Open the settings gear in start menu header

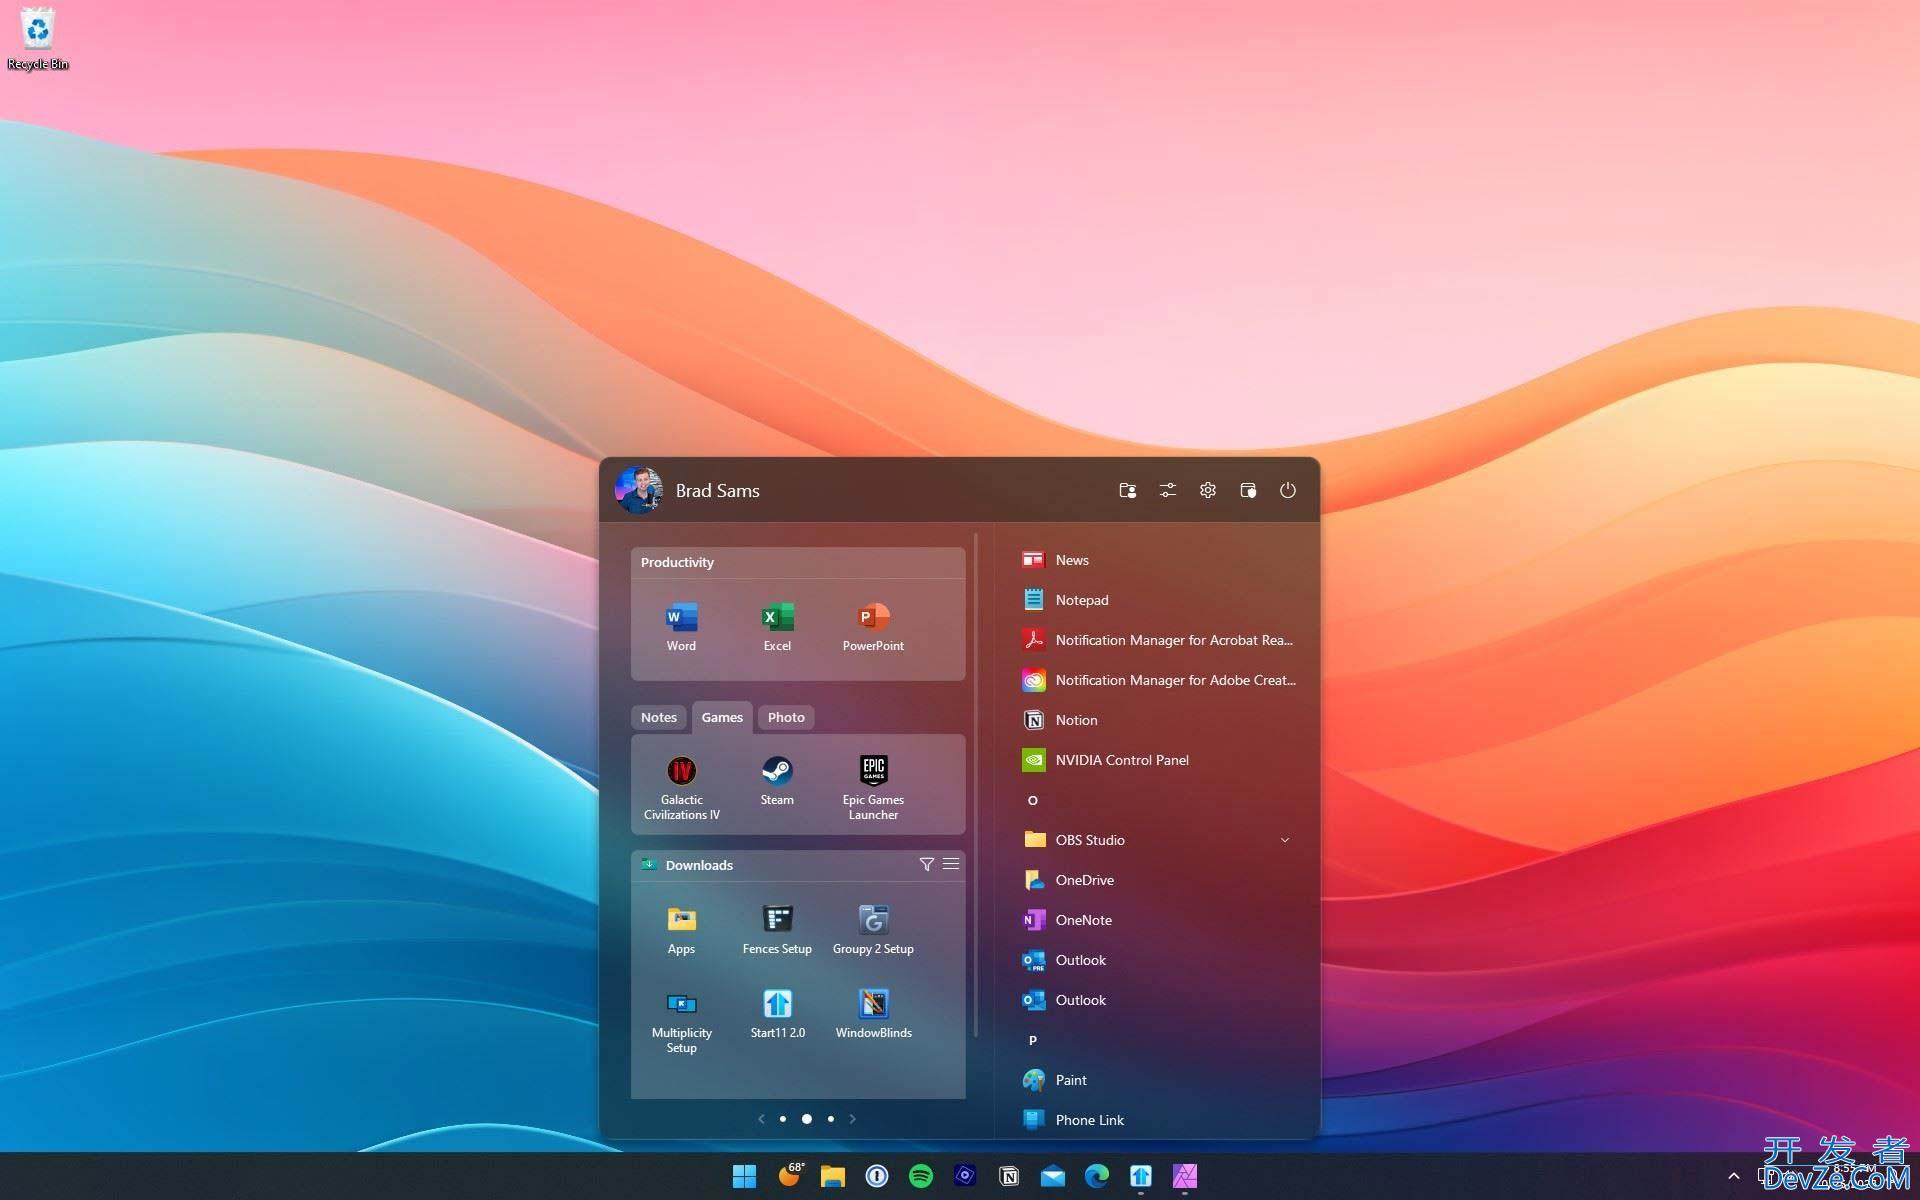[x=1208, y=490]
